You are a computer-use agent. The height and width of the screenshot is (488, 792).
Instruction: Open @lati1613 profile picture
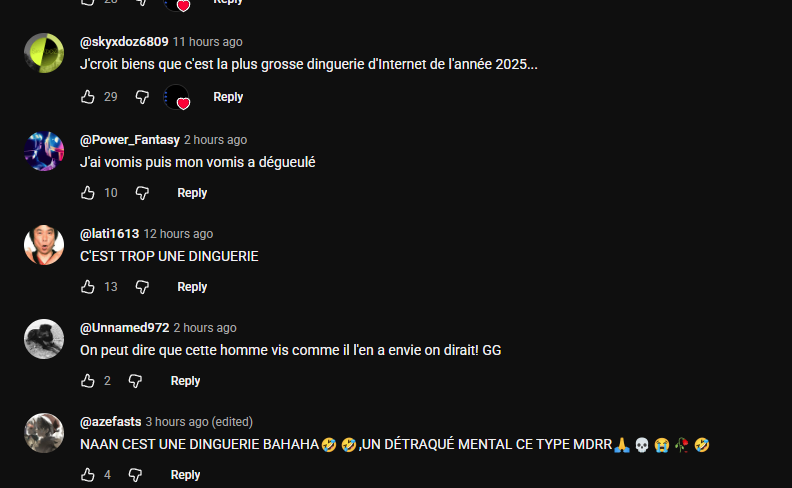pyautogui.click(x=44, y=245)
